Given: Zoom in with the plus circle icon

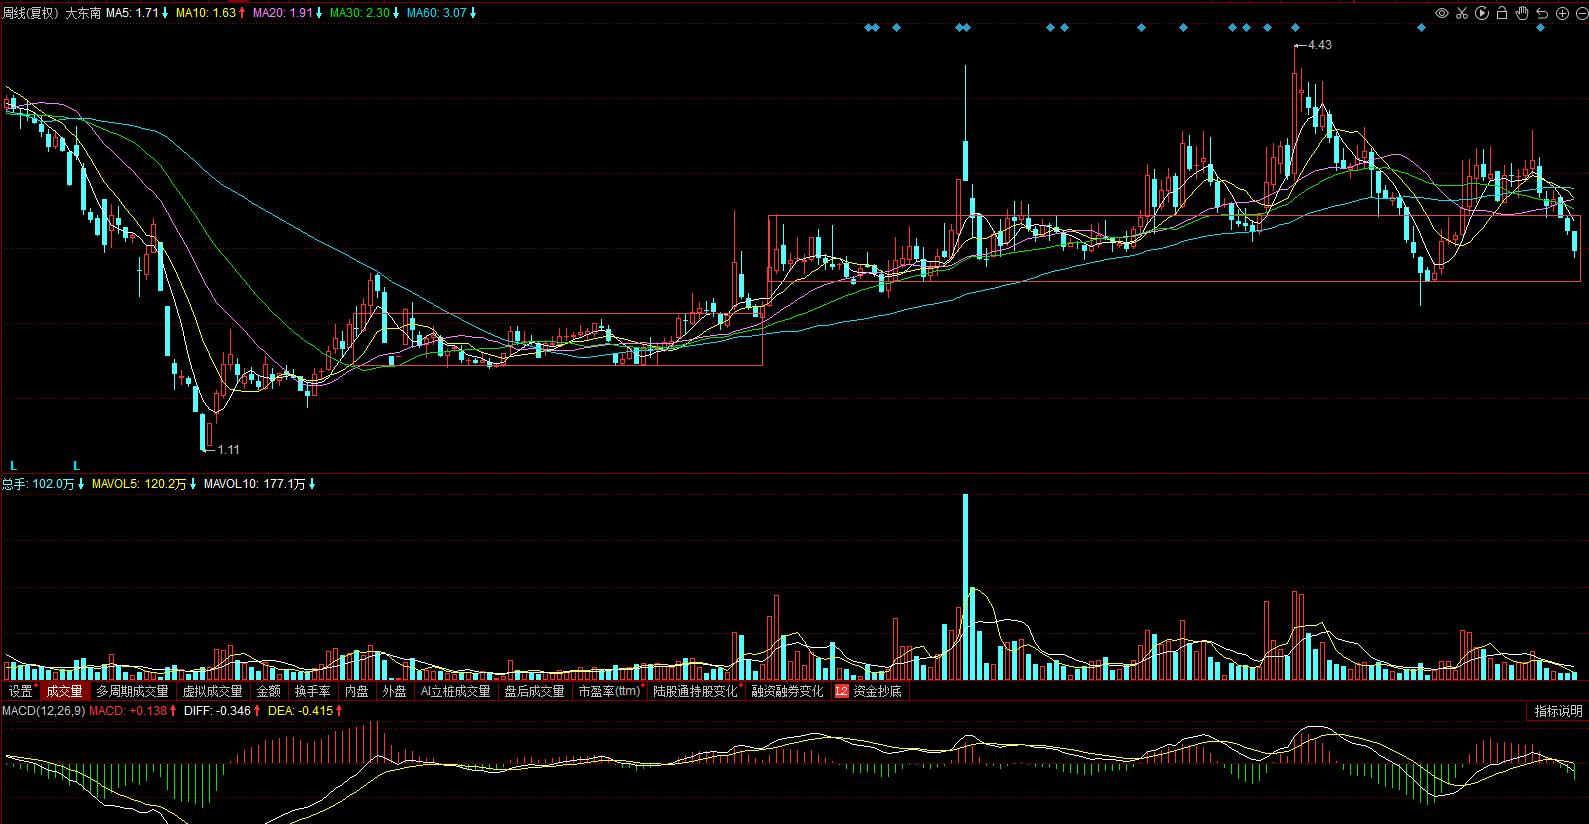Looking at the screenshot, I should 1562,13.
